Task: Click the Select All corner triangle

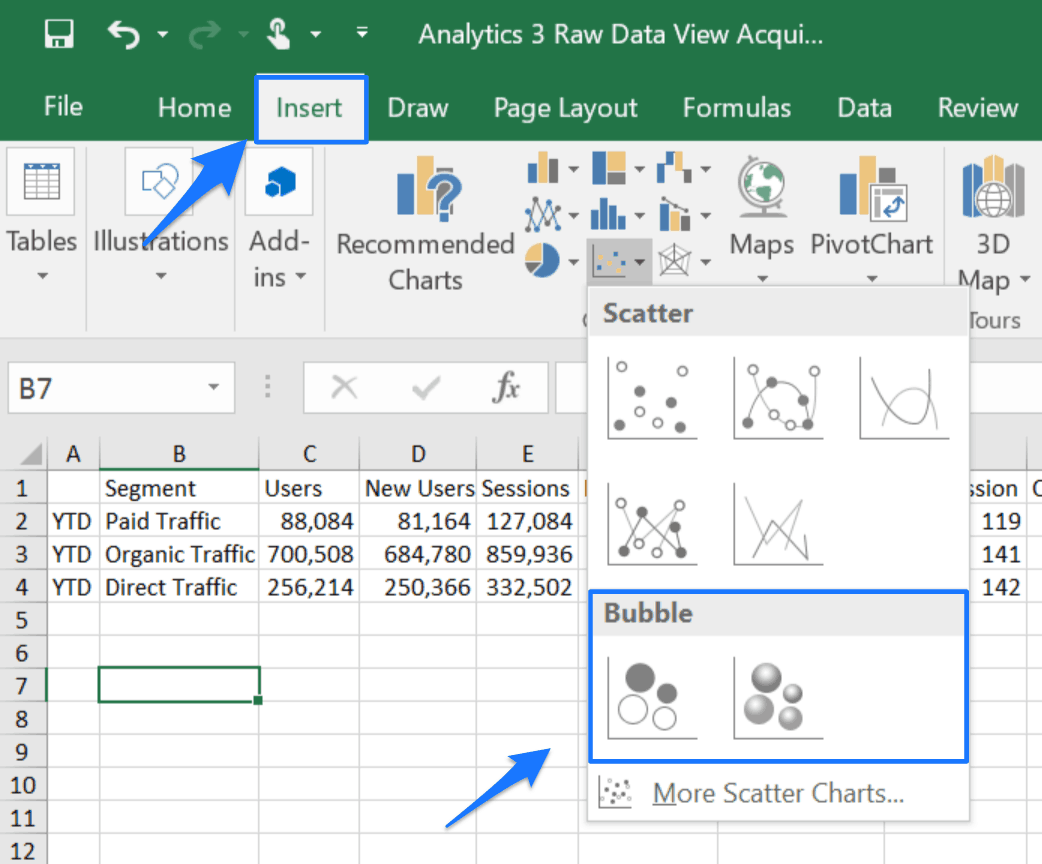Action: 31,455
